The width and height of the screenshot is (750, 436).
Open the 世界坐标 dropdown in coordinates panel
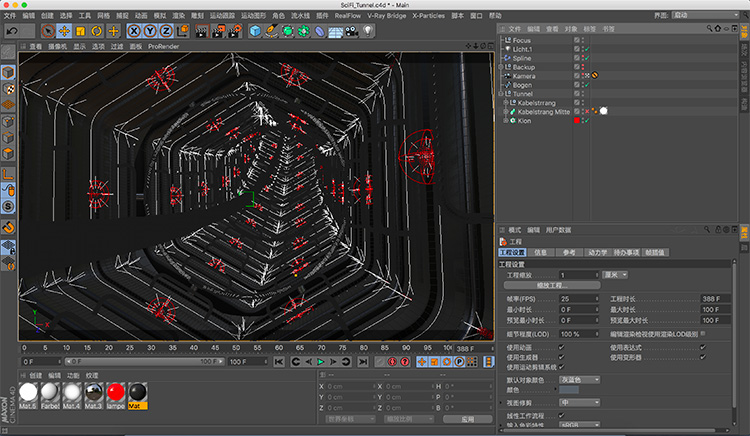(351, 419)
